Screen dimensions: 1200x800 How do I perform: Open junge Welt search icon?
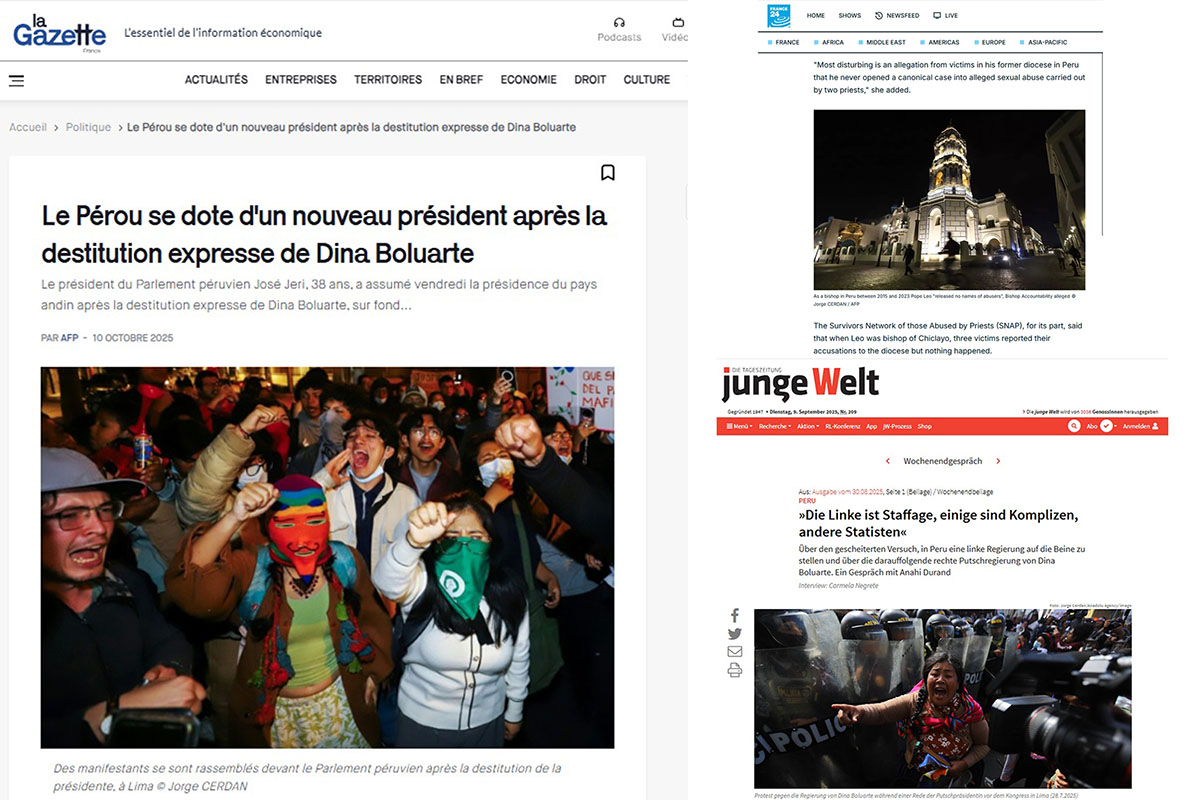coord(1074,426)
